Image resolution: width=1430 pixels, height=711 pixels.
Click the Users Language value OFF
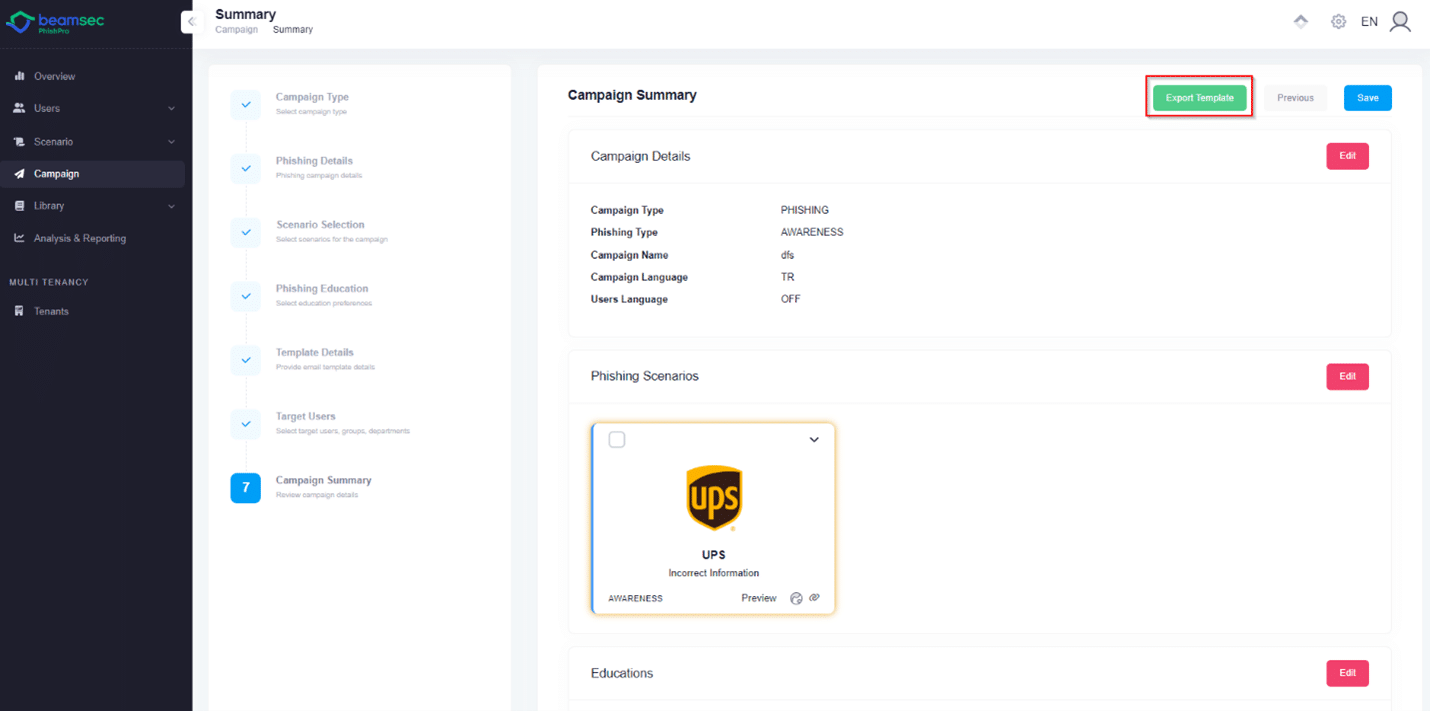coord(791,299)
